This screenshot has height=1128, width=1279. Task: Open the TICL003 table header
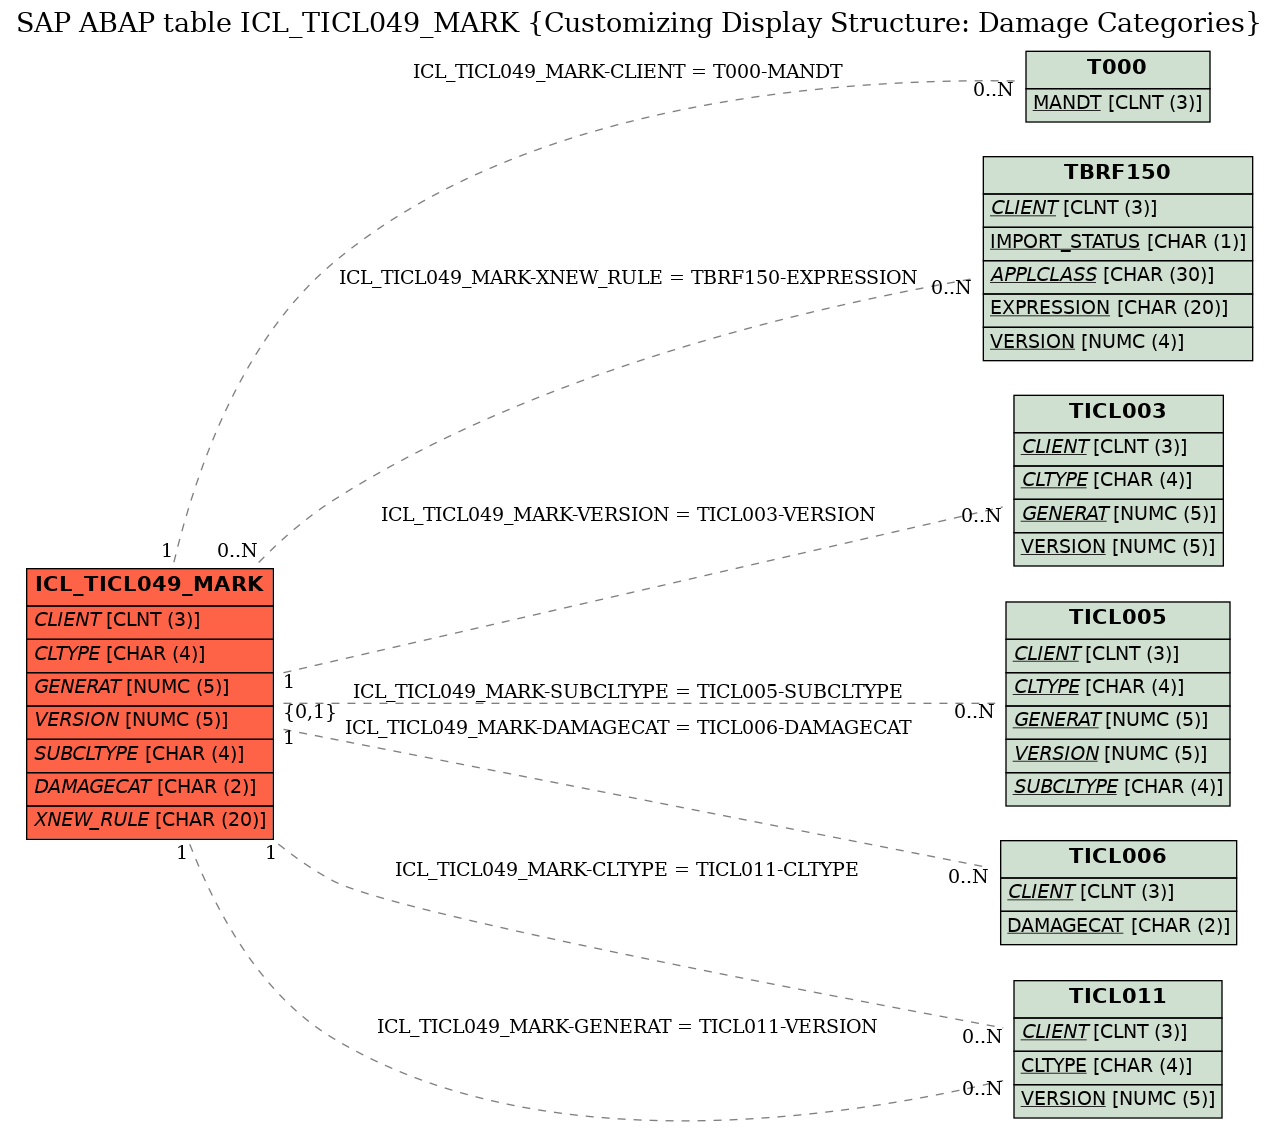(x=1118, y=413)
